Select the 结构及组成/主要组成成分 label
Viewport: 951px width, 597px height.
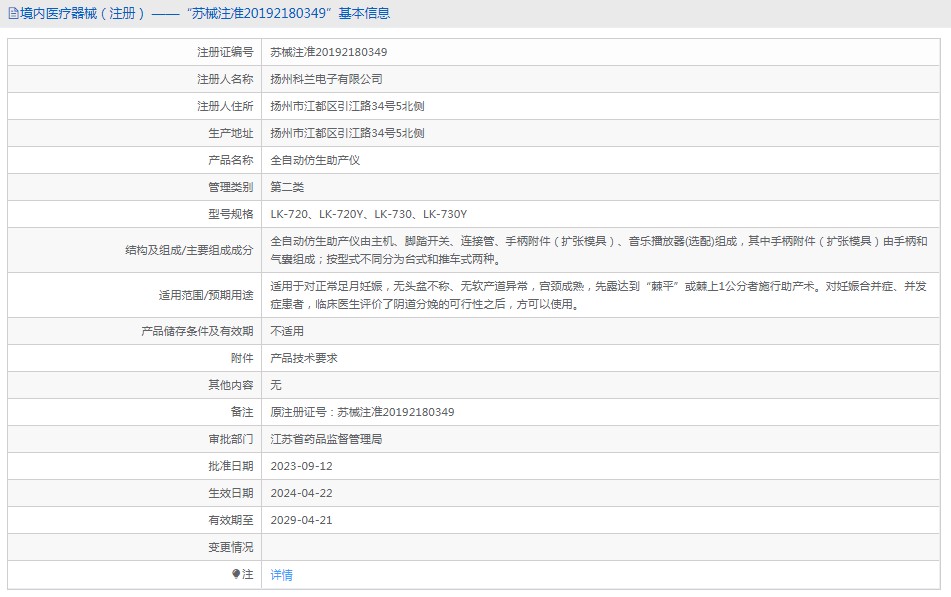pos(189,250)
